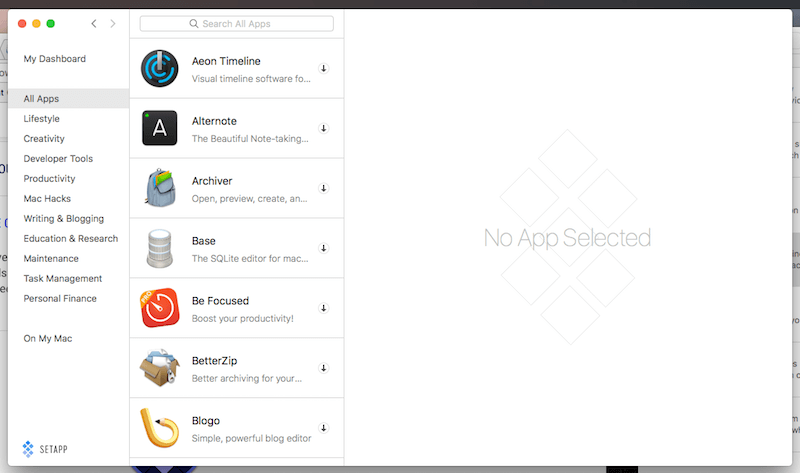
Task: Select Developer Tools category
Action: (x=58, y=159)
